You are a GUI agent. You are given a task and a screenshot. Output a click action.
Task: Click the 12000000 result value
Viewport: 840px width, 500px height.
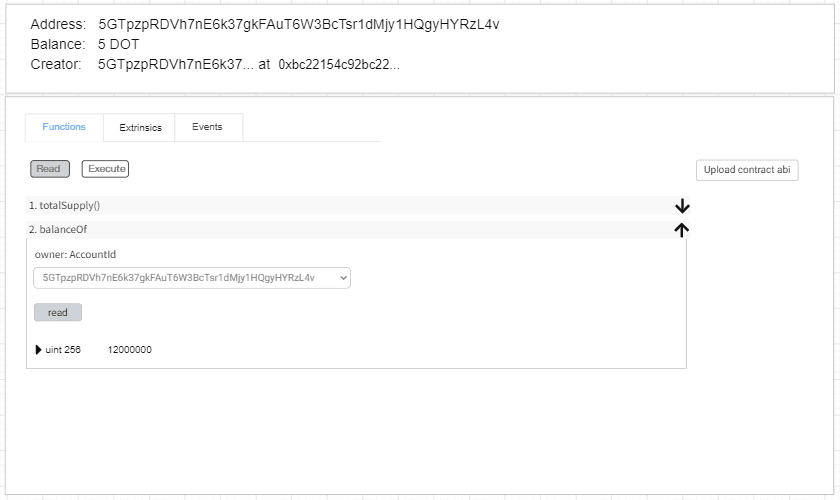pos(130,350)
